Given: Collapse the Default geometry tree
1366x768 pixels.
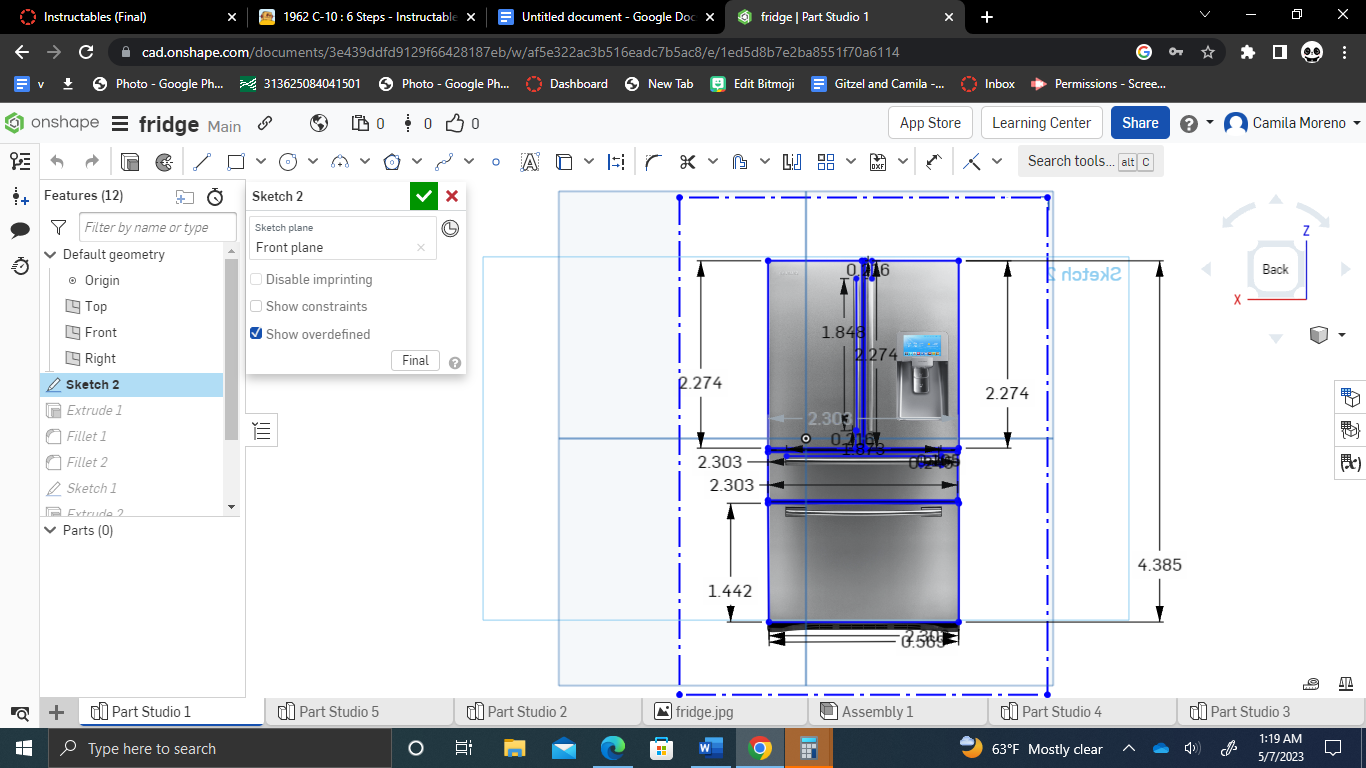Looking at the screenshot, I should click(x=50, y=254).
